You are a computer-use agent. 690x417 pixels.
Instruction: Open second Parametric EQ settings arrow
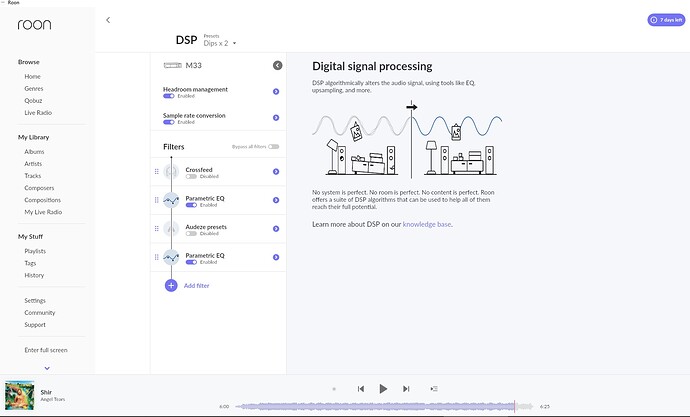coord(276,257)
